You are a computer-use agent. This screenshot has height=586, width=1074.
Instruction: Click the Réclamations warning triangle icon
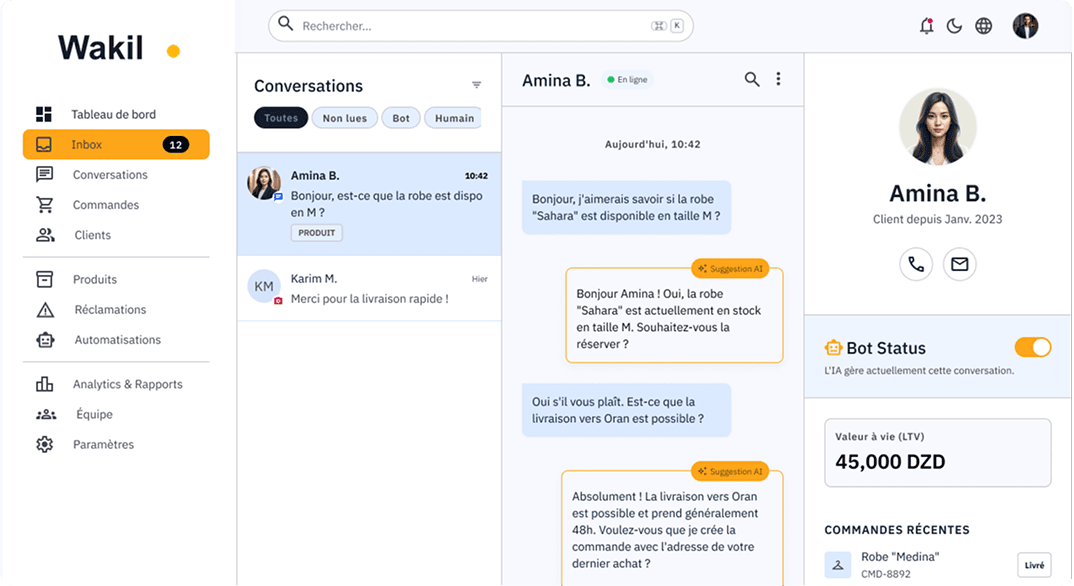coord(45,310)
